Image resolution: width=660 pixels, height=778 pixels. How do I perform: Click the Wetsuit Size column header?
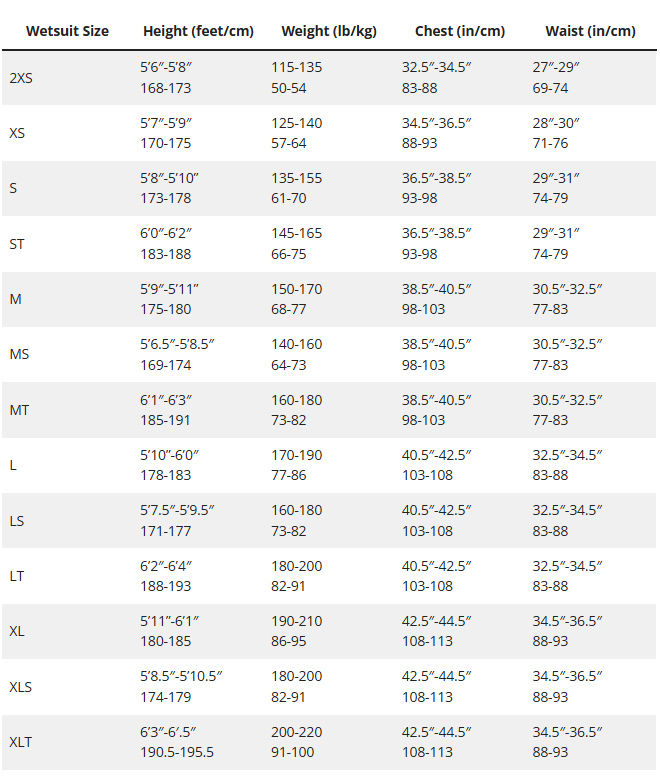click(x=67, y=31)
